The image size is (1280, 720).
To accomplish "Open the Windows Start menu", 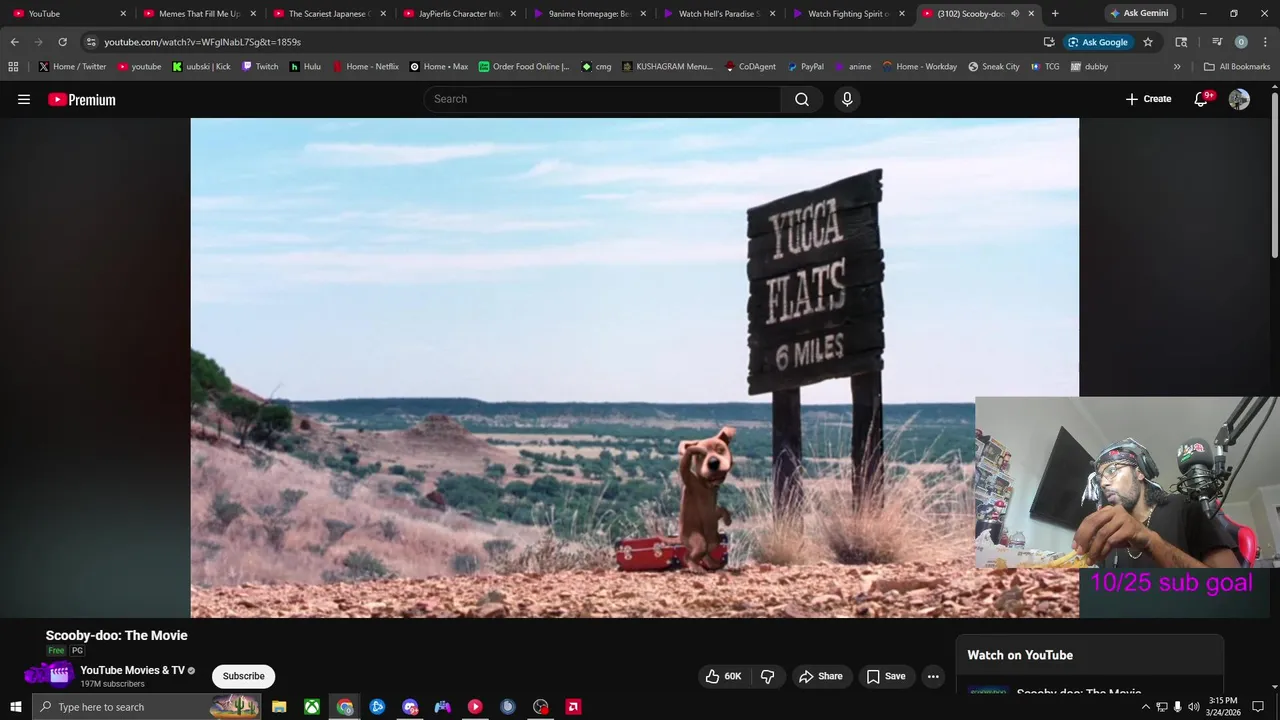I will (15, 707).
